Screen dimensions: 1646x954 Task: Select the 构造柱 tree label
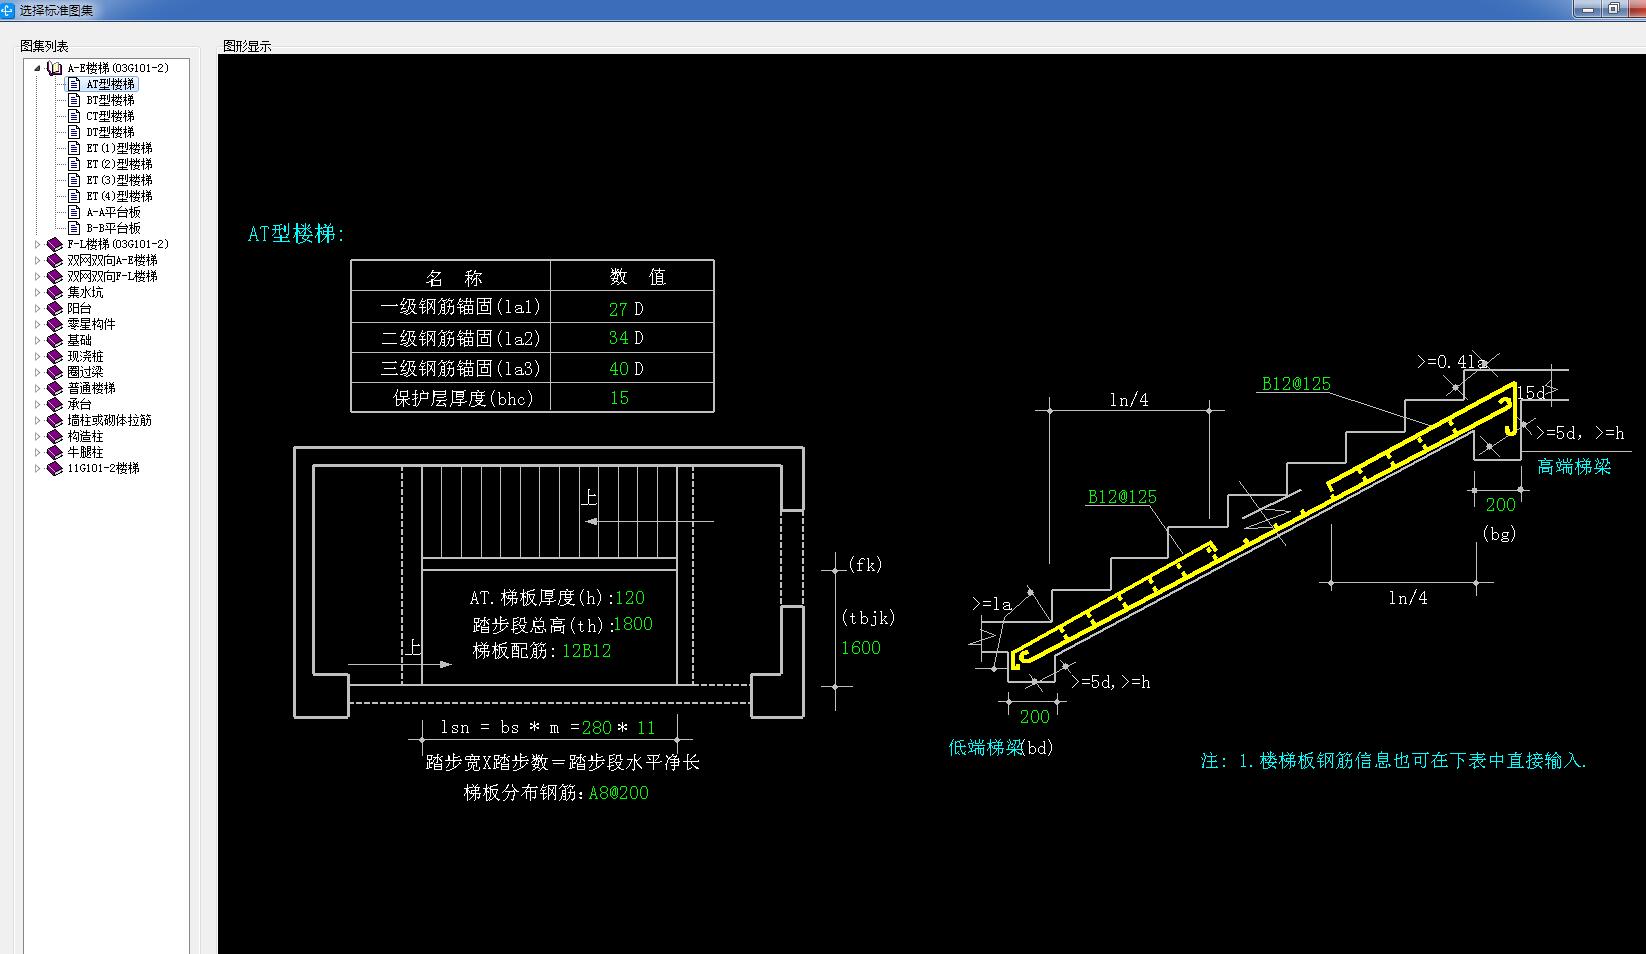click(x=85, y=436)
